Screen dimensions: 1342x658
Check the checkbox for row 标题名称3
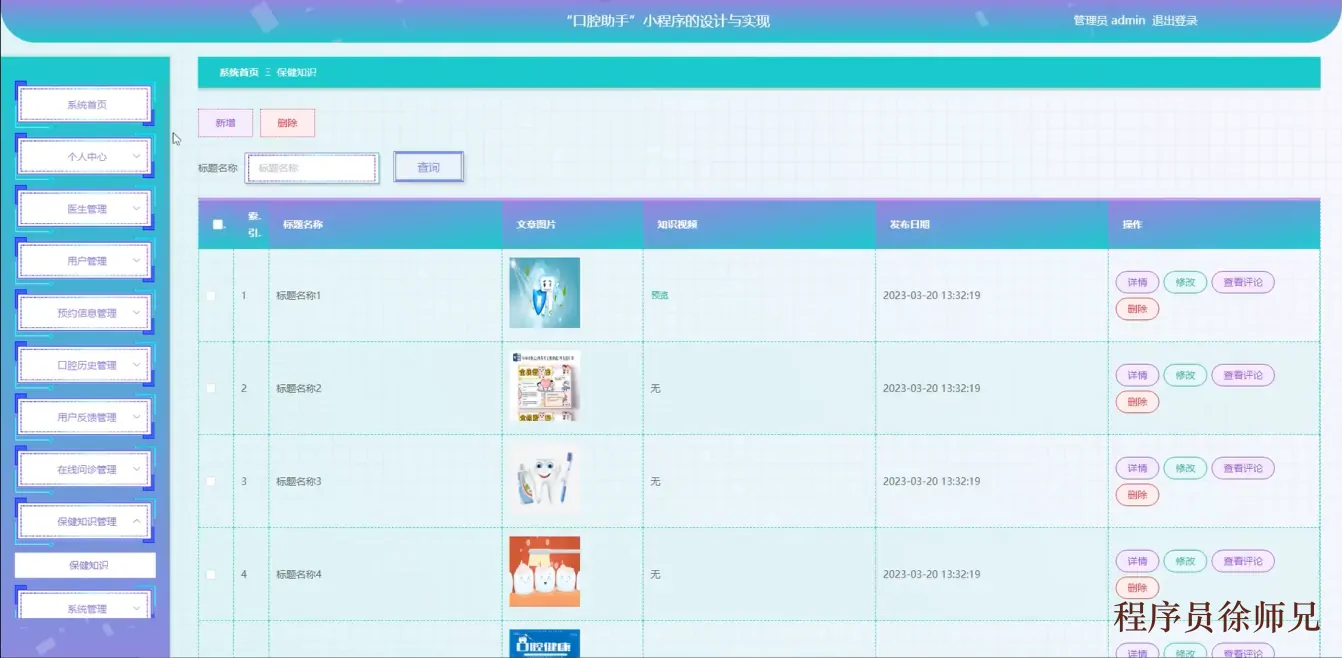(x=210, y=481)
